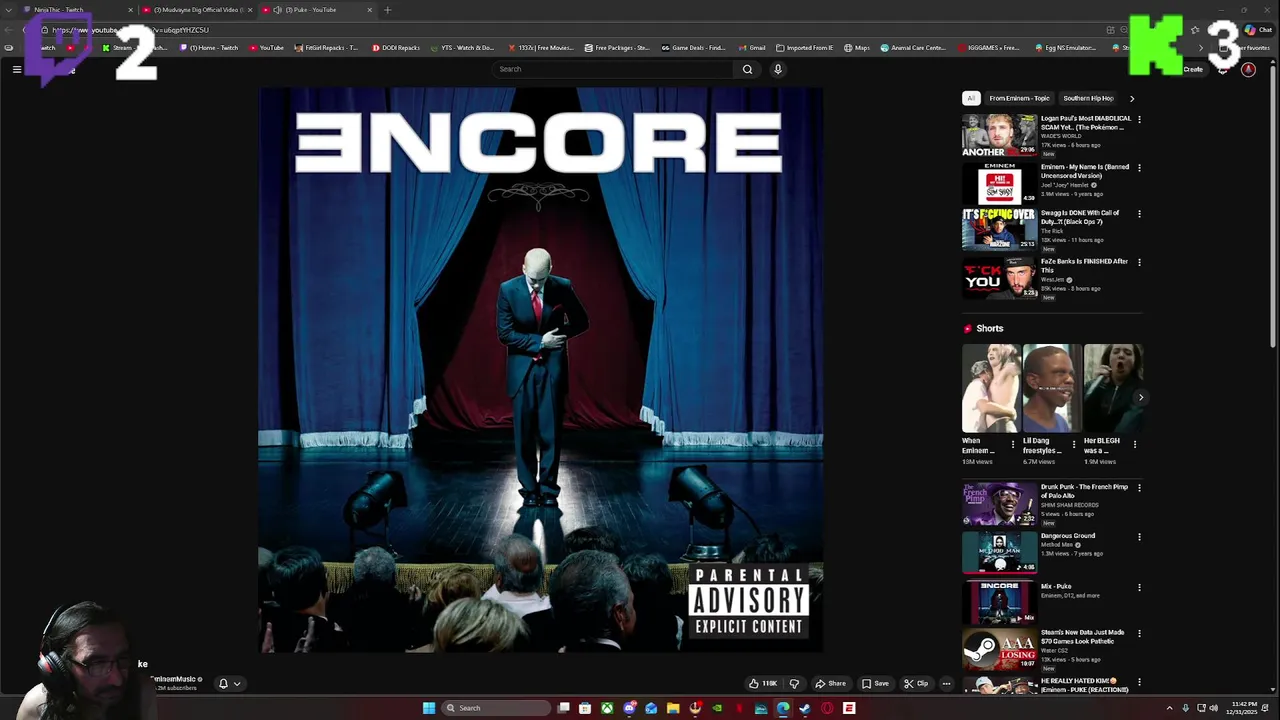Open options menu for FaZe Banks video

pos(1139,263)
